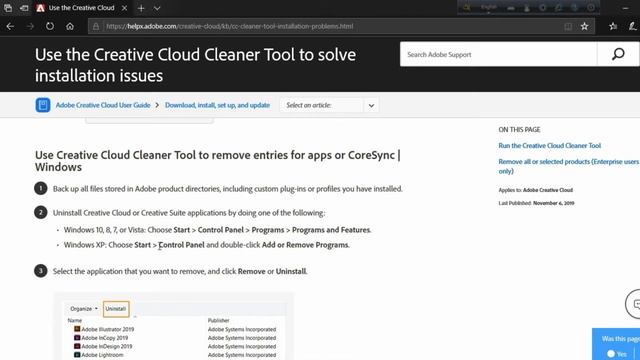
Task: Show tab previews chevron
Action: (157, 8)
